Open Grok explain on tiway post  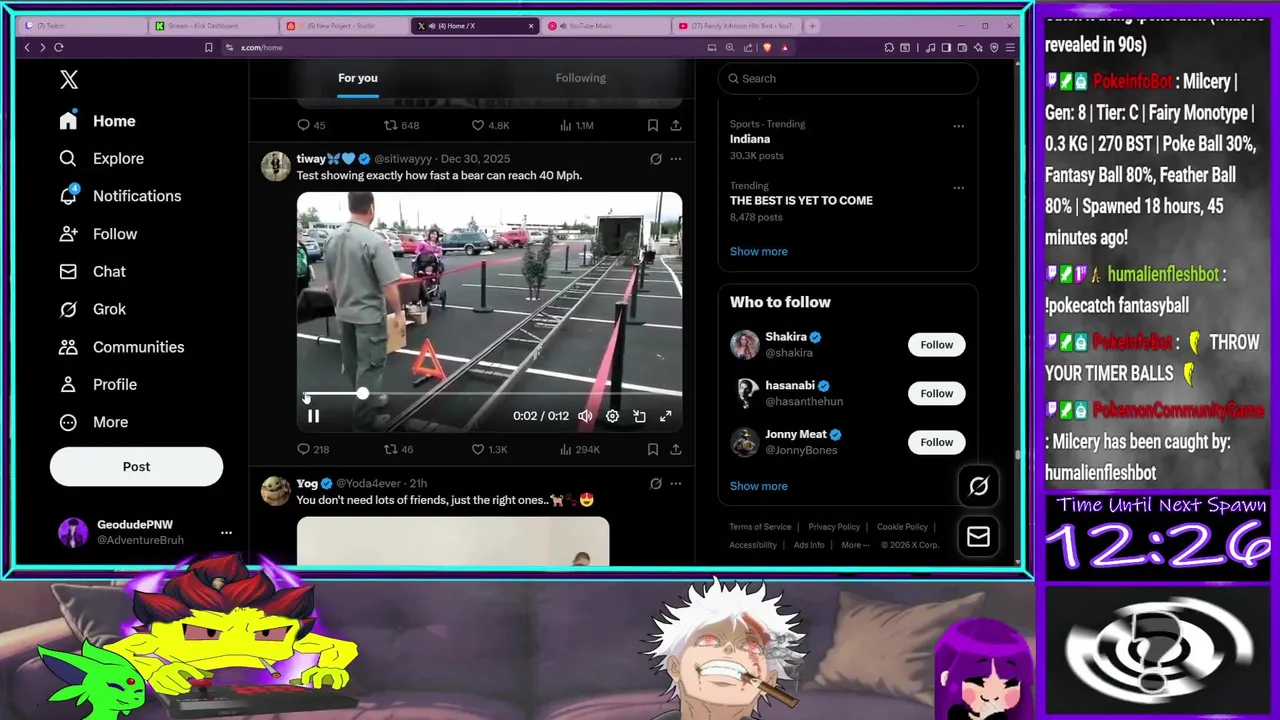[656, 159]
